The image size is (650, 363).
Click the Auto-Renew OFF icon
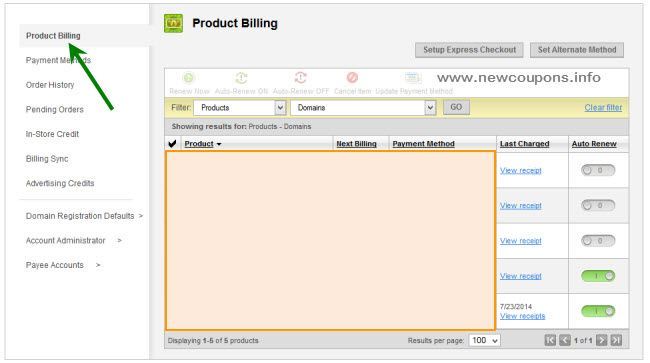click(x=301, y=77)
